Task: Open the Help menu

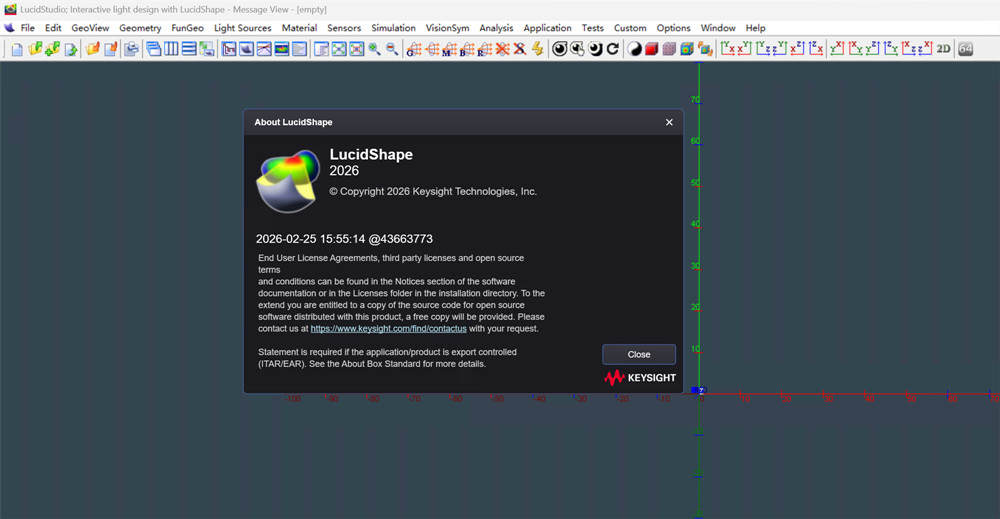Action: (755, 28)
